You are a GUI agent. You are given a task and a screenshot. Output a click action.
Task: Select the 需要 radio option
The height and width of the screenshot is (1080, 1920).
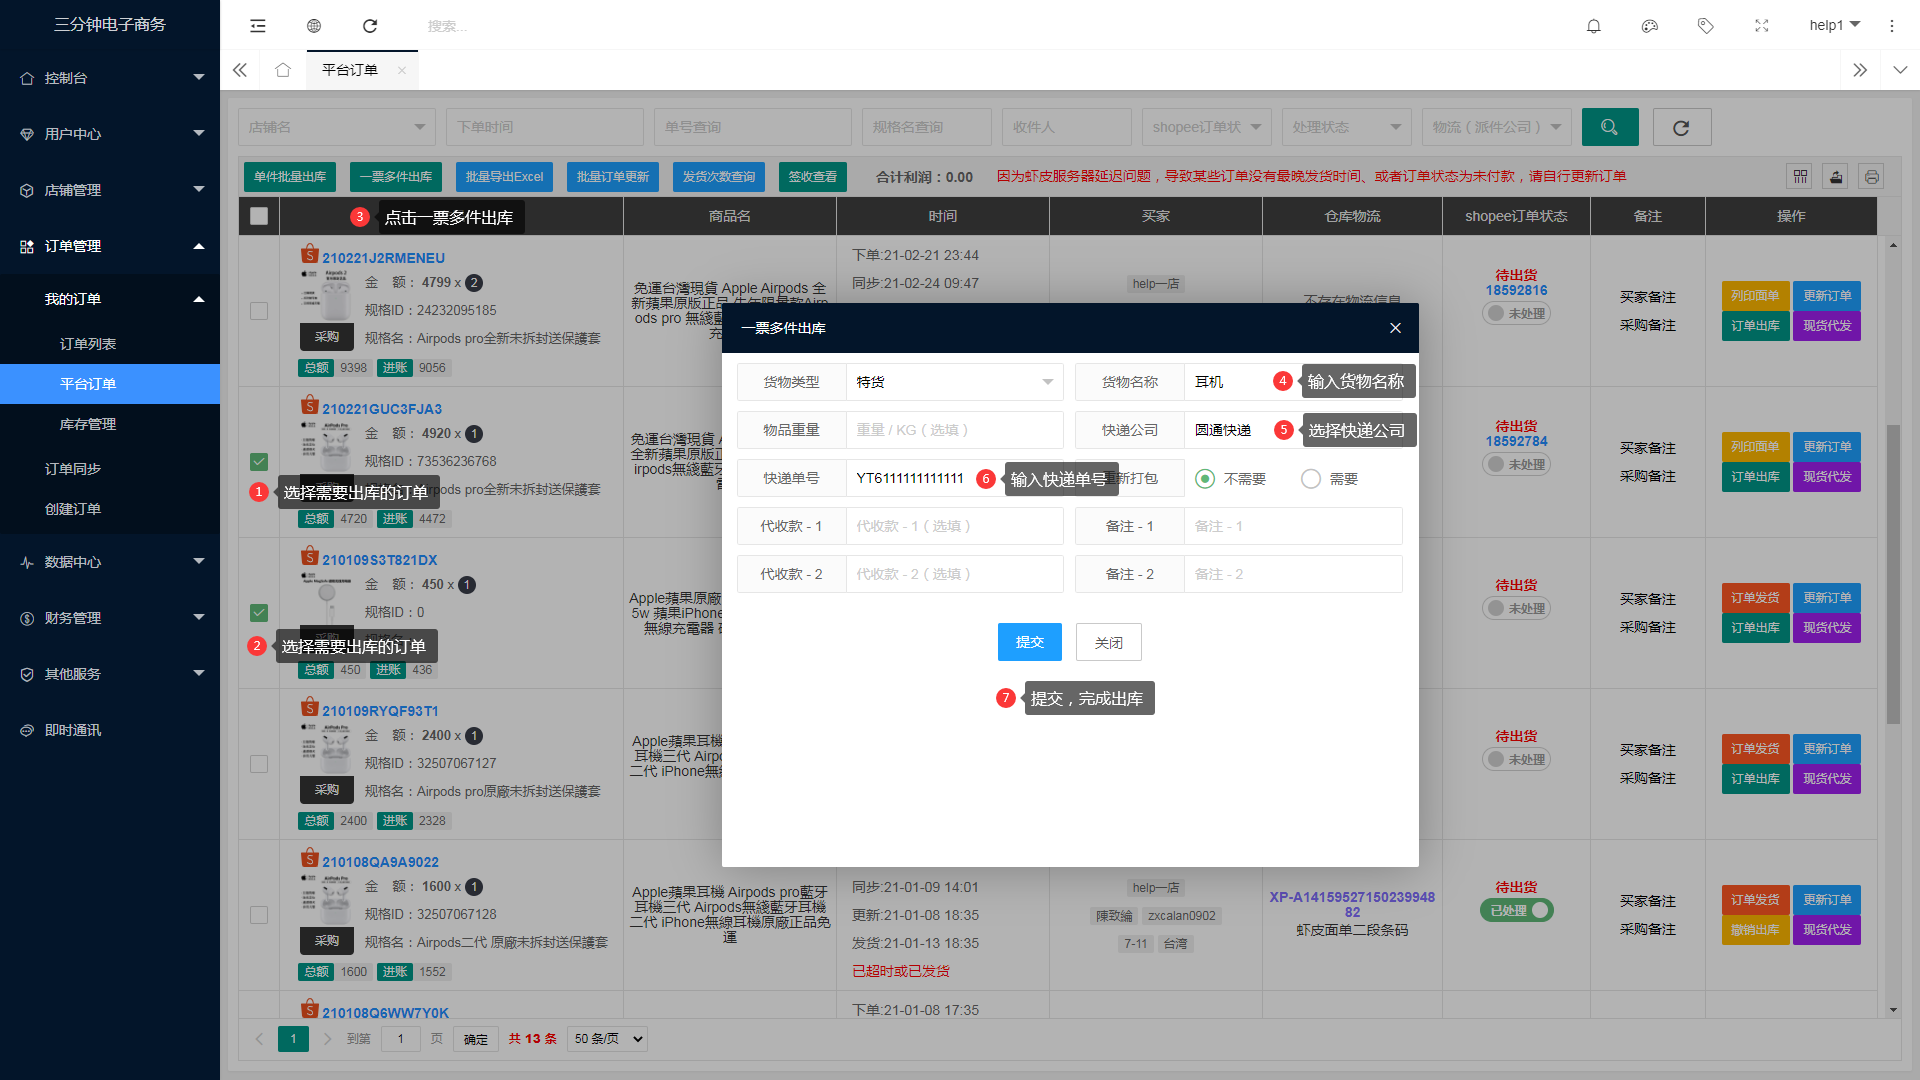pos(1311,479)
